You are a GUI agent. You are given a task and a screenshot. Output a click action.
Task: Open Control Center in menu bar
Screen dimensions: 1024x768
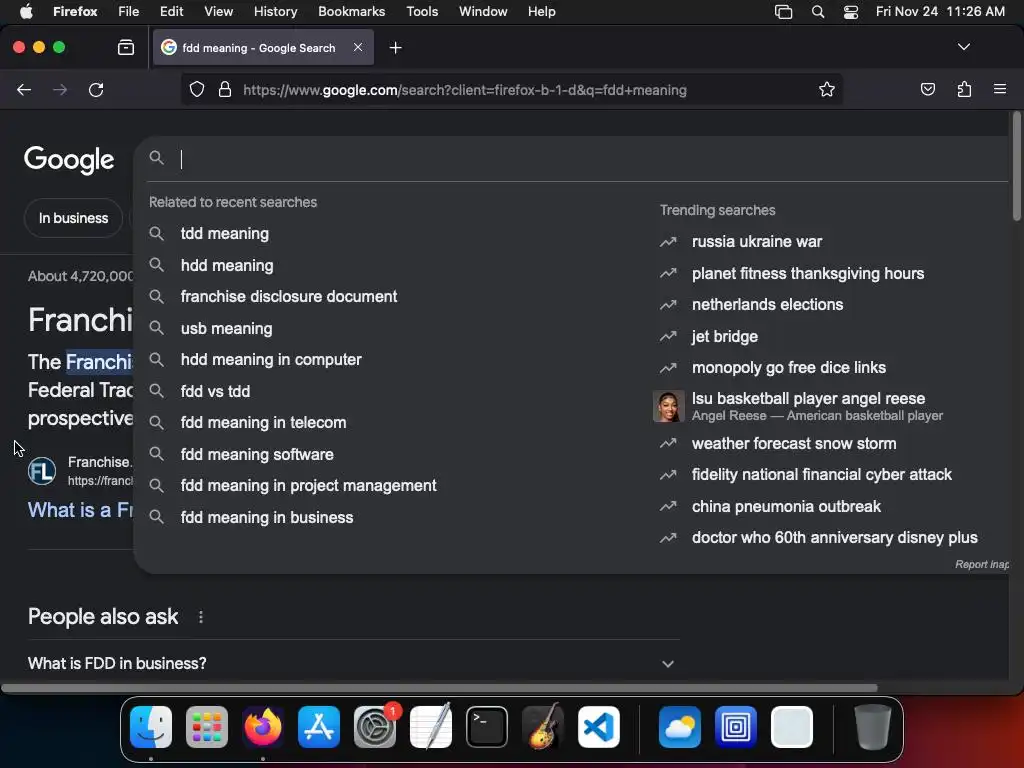point(851,12)
